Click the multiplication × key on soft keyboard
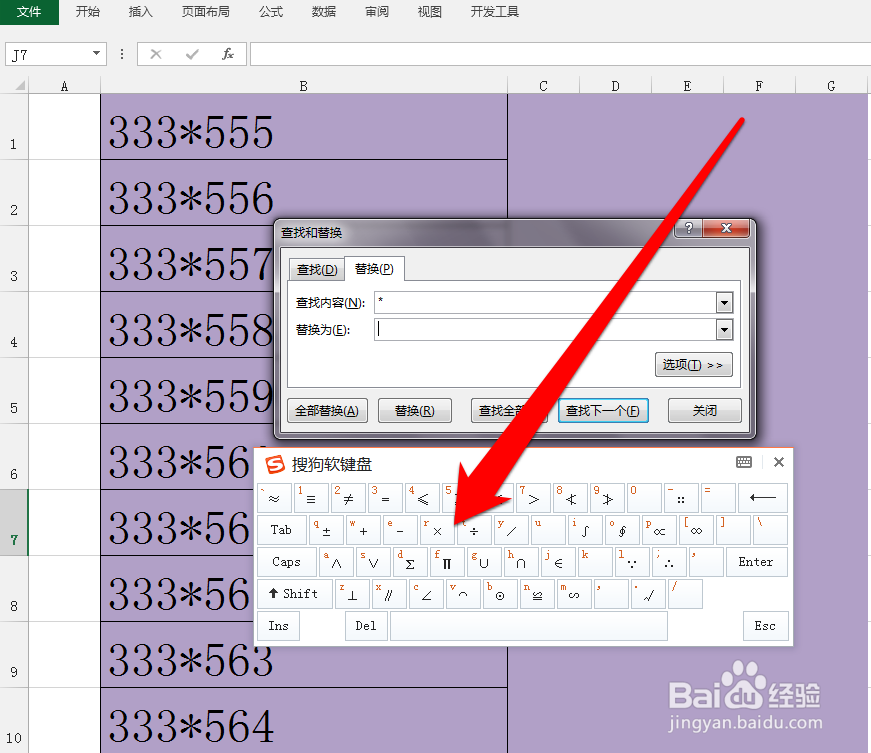The height and width of the screenshot is (753, 871). point(437,529)
